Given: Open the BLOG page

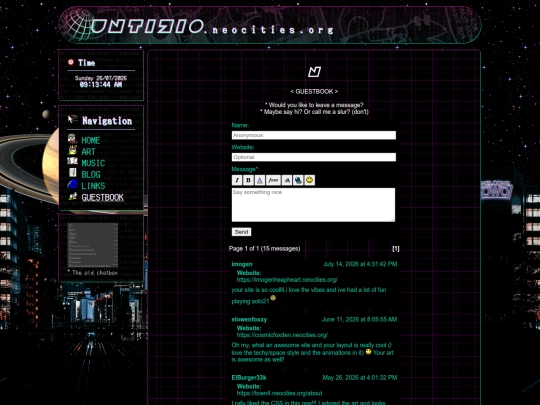Looking at the screenshot, I should pyautogui.click(x=91, y=175).
